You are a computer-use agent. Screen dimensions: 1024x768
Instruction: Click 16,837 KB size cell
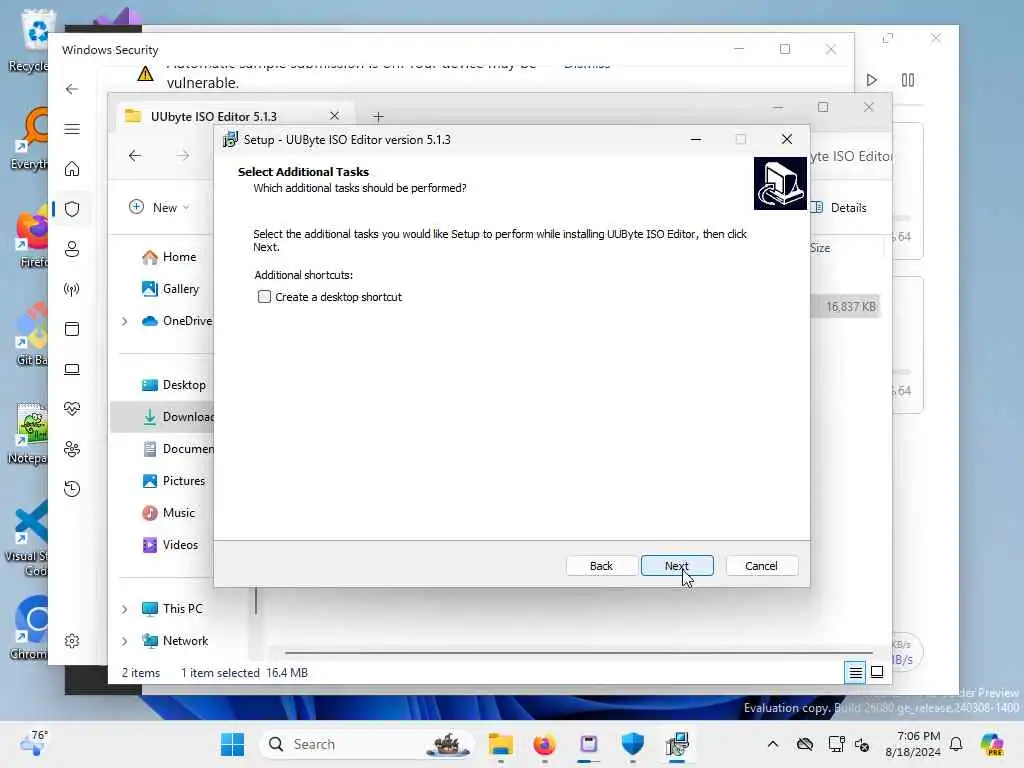851,307
